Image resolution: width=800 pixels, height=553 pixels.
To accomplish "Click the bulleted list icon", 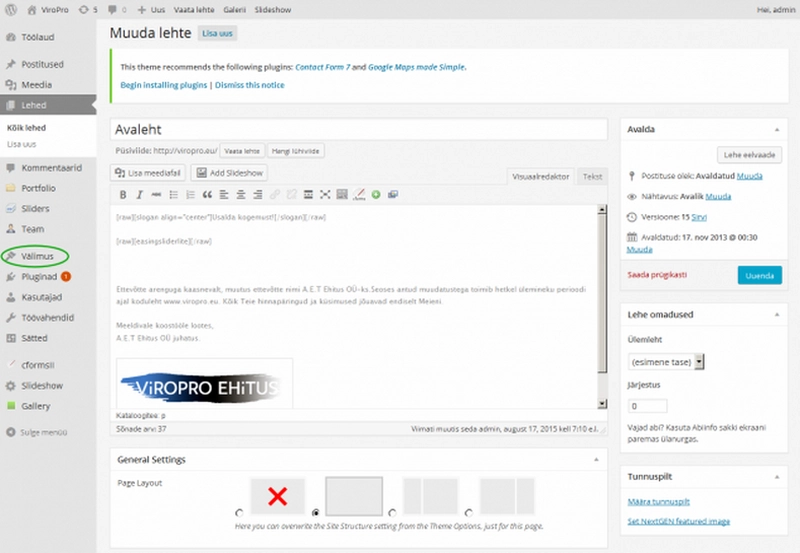I will (174, 195).
